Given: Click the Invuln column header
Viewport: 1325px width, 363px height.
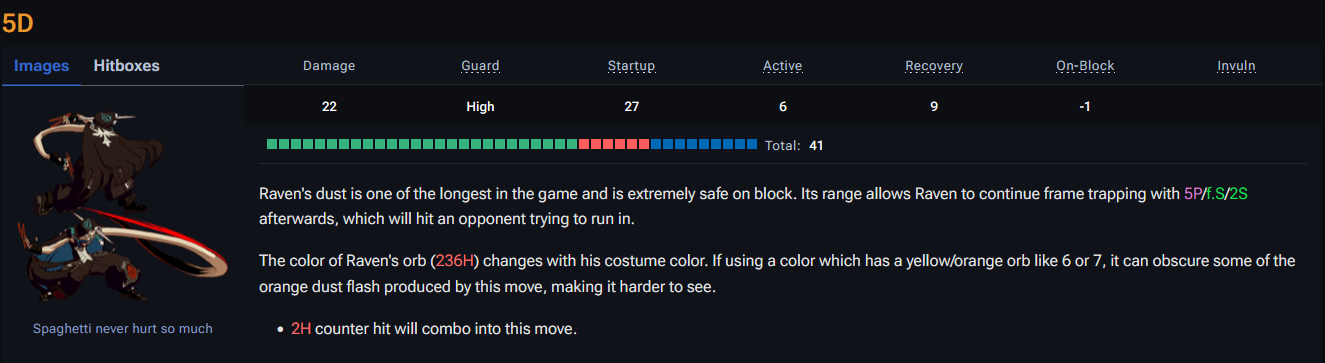Looking at the screenshot, I should (1236, 66).
